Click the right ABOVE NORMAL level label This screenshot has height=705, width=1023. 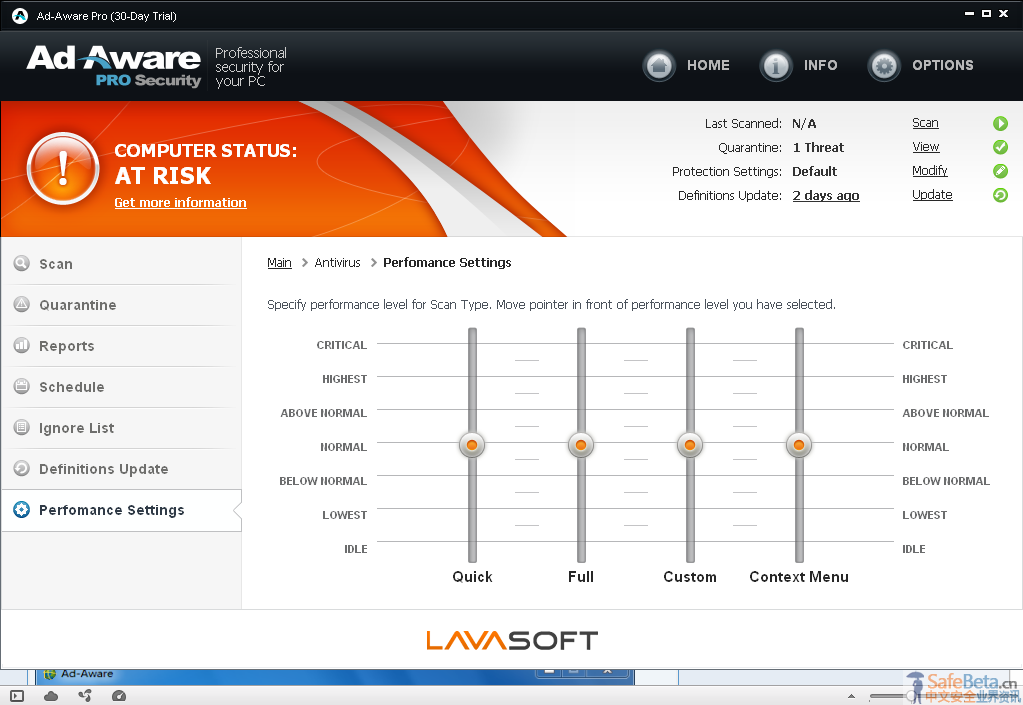click(x=945, y=413)
